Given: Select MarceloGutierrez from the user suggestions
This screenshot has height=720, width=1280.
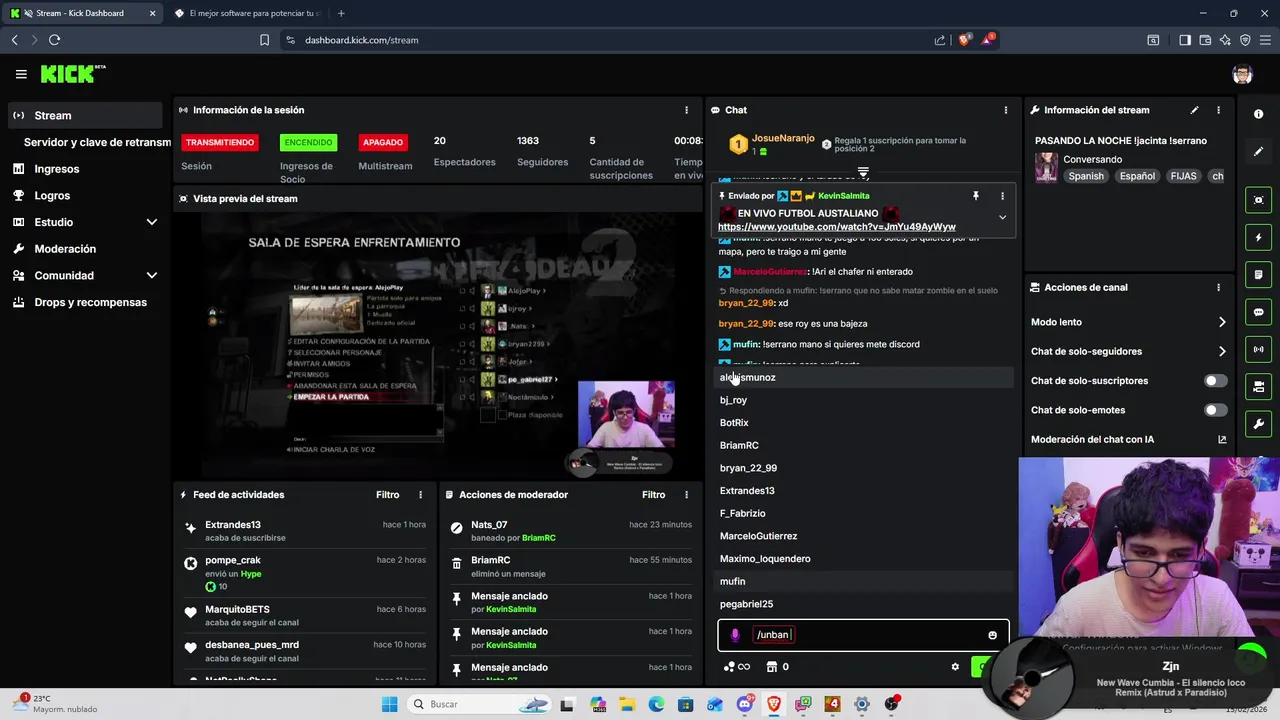Looking at the screenshot, I should tap(864, 536).
